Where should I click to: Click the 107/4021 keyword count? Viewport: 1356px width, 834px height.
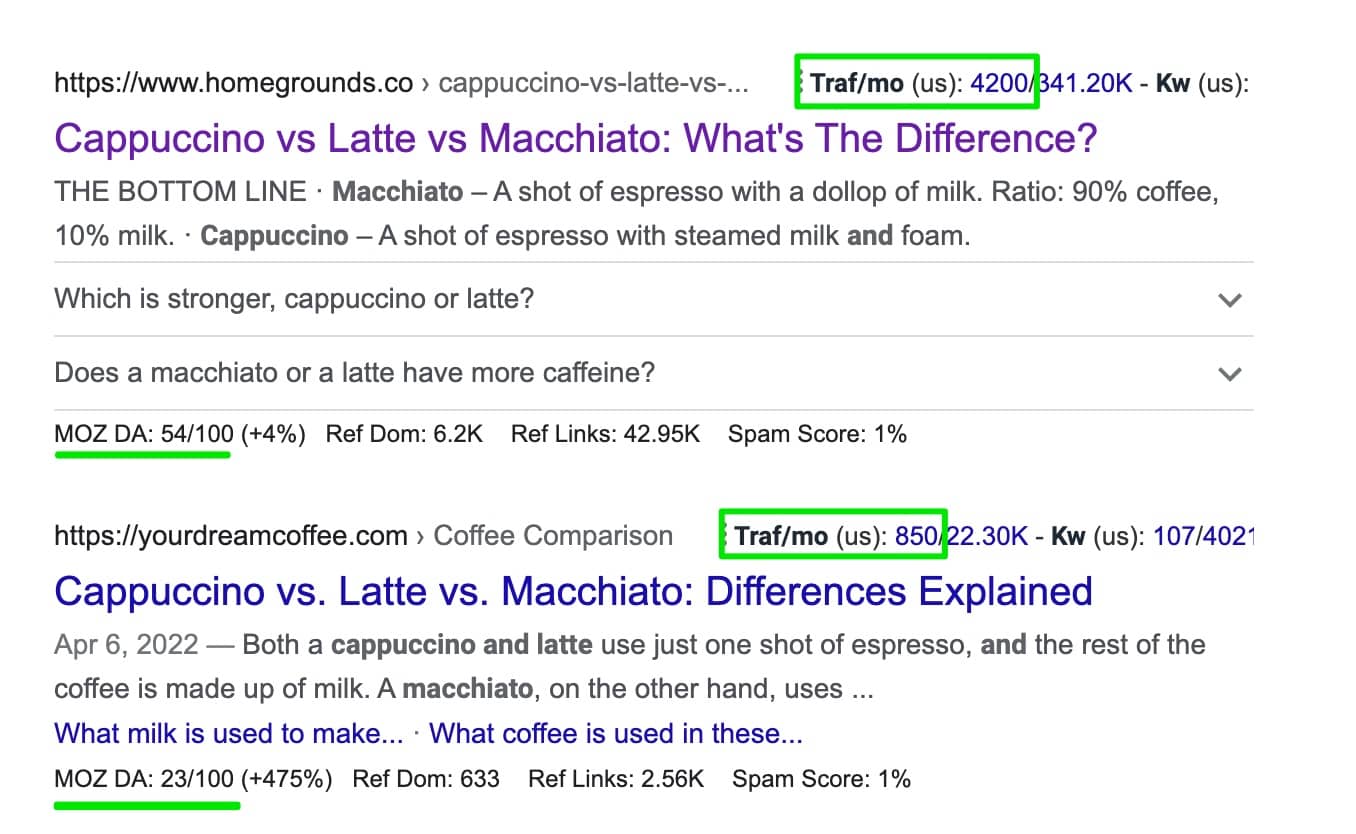1203,536
